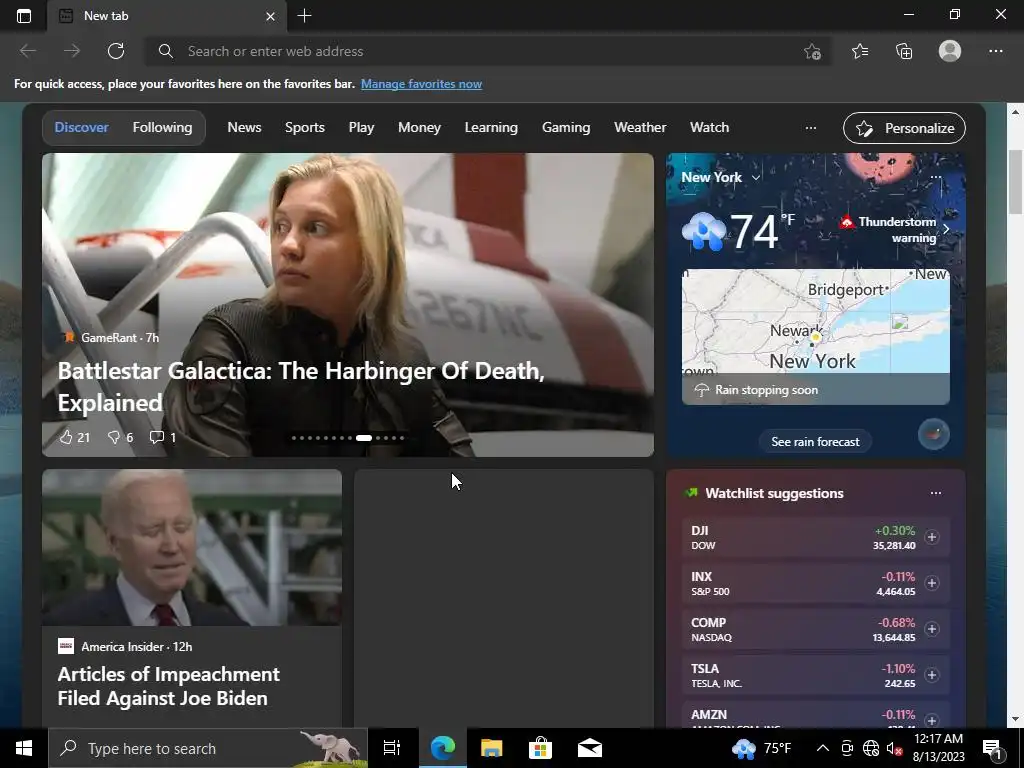Open the Favorites list icon
The image size is (1024, 768).
tap(860, 51)
